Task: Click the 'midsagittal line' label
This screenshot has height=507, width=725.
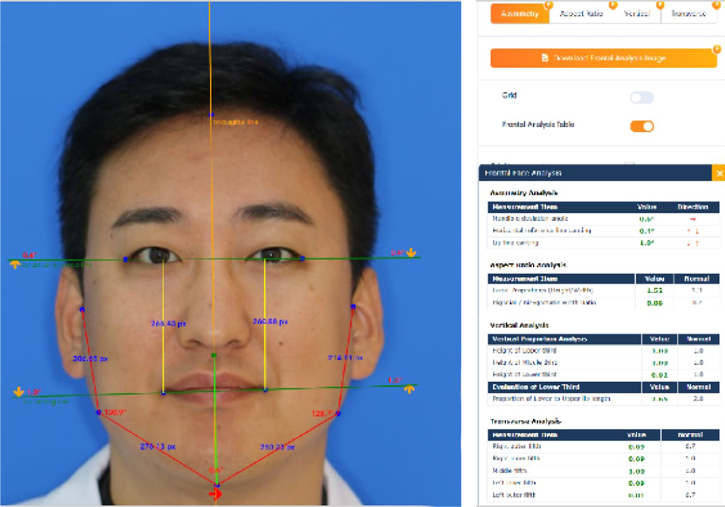Action: [x=236, y=122]
